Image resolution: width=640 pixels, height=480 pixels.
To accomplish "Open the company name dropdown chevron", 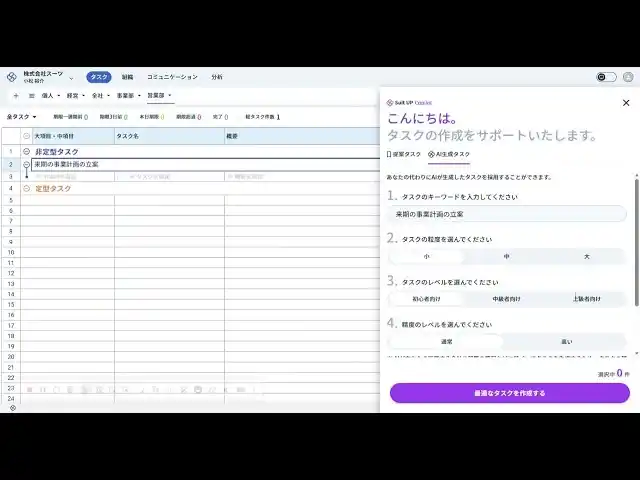I will [x=71, y=78].
